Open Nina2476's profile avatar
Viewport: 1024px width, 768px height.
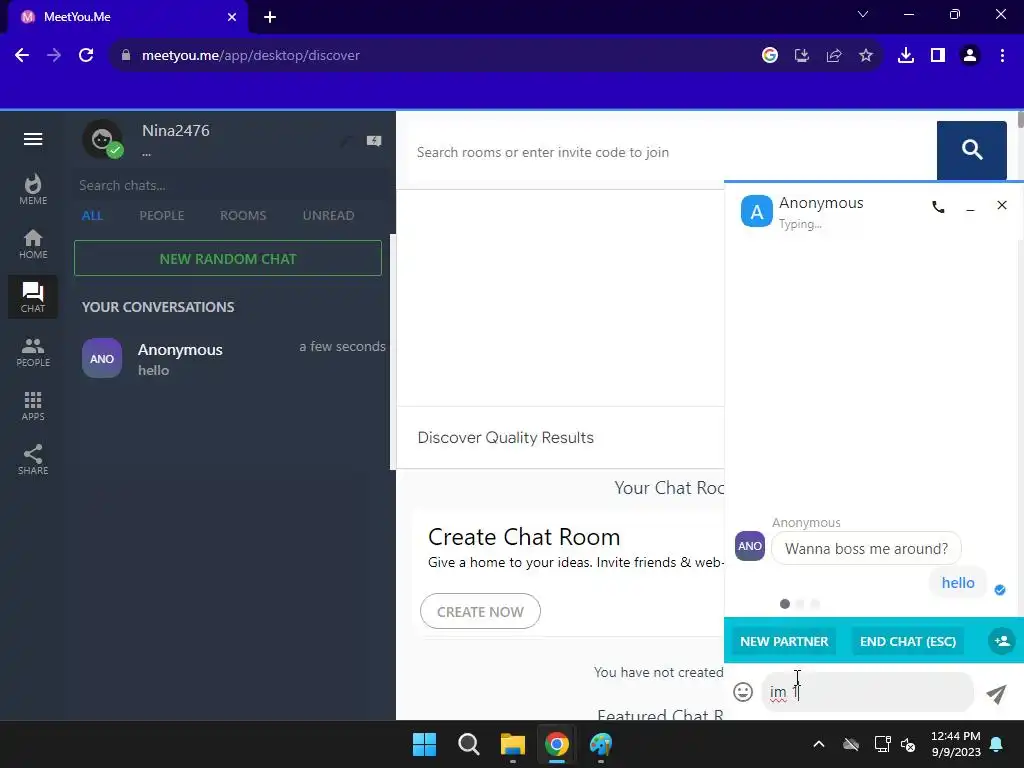(x=103, y=139)
